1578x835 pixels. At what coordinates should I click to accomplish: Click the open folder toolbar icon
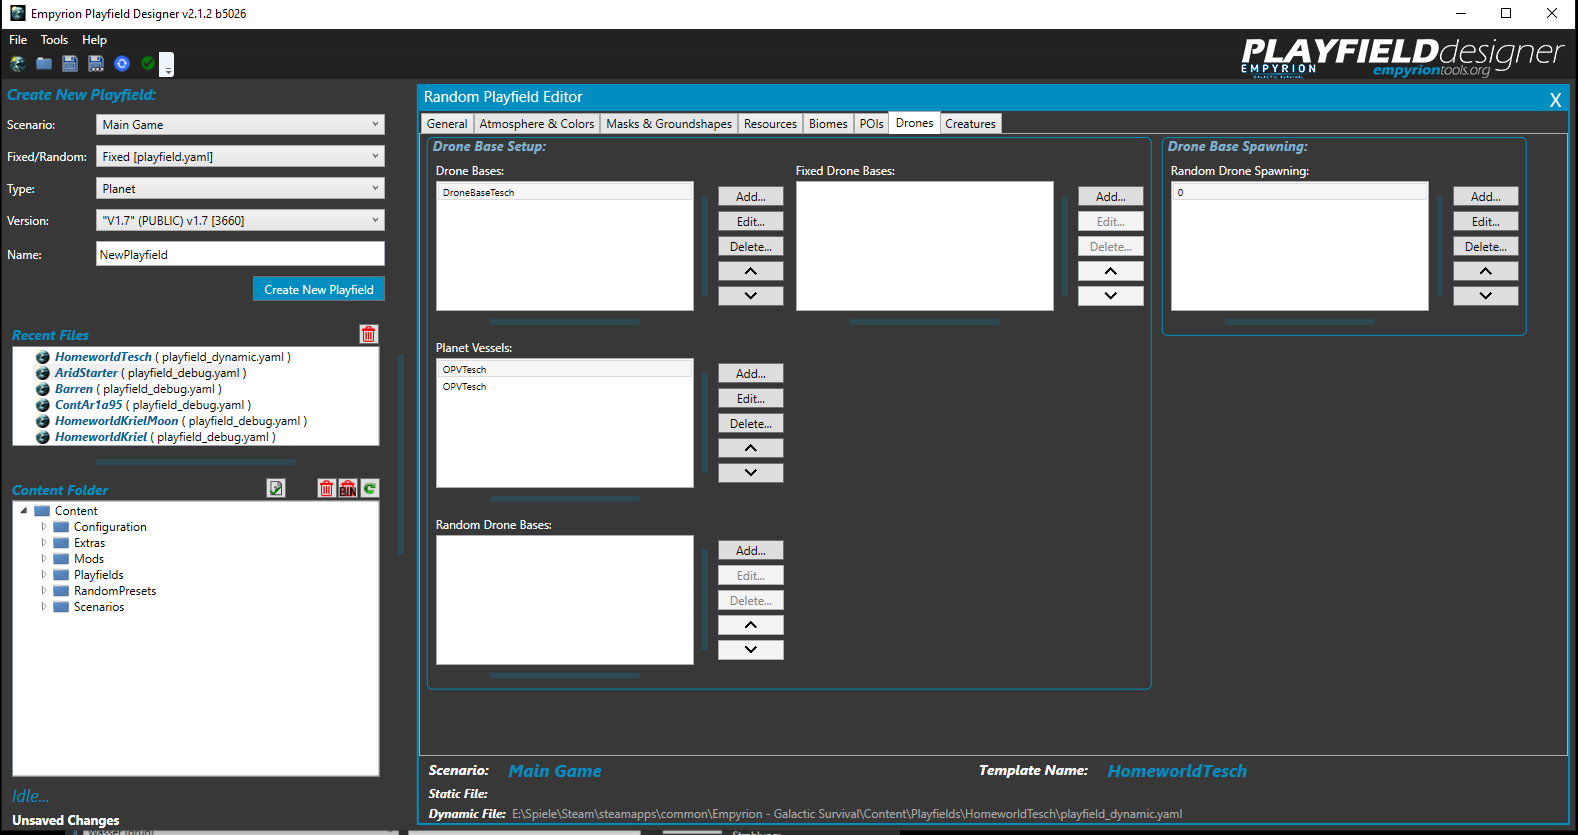(x=44, y=64)
